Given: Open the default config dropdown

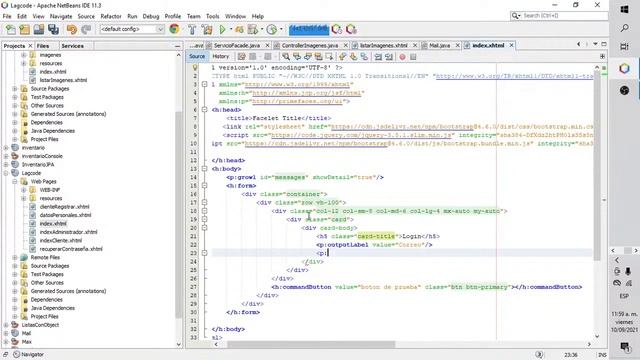Looking at the screenshot, I should click(132, 29).
